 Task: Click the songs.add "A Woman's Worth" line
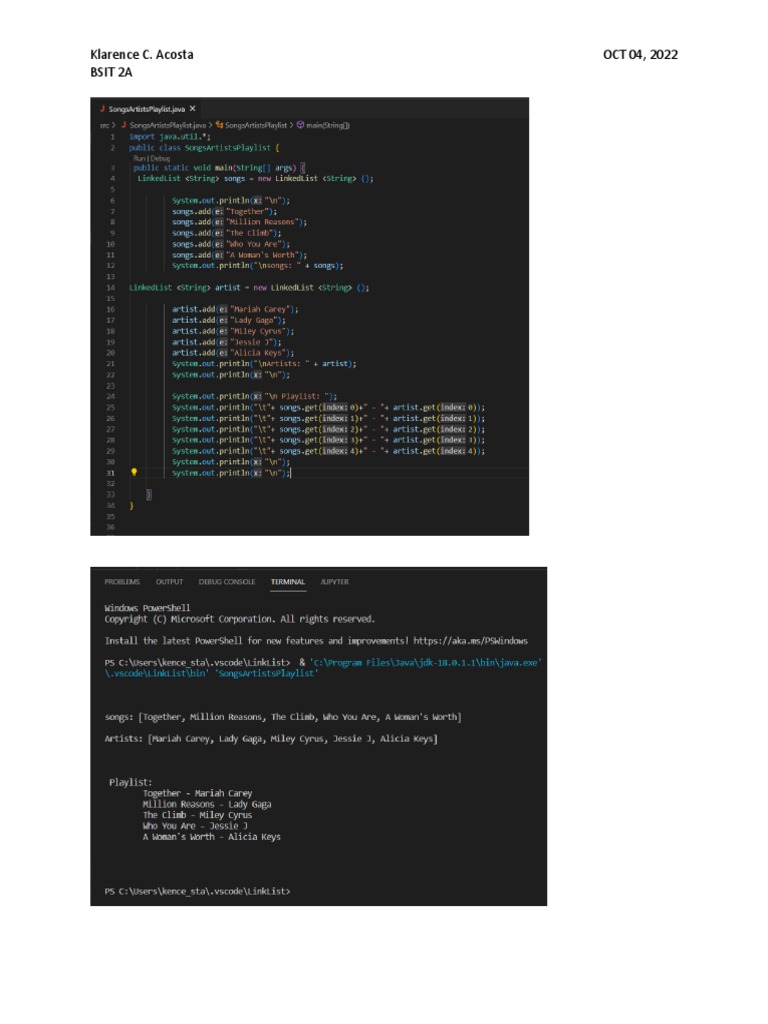click(239, 255)
